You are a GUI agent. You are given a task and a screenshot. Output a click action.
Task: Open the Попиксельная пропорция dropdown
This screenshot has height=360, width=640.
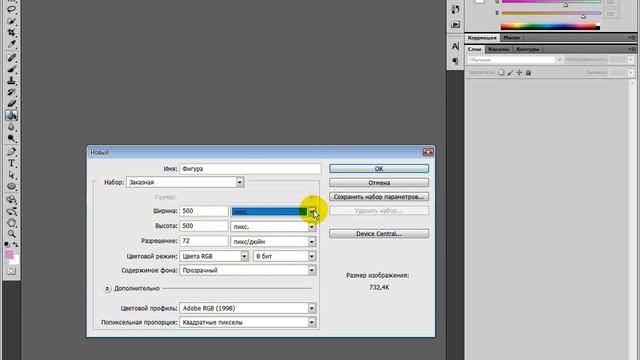pyautogui.click(x=312, y=322)
